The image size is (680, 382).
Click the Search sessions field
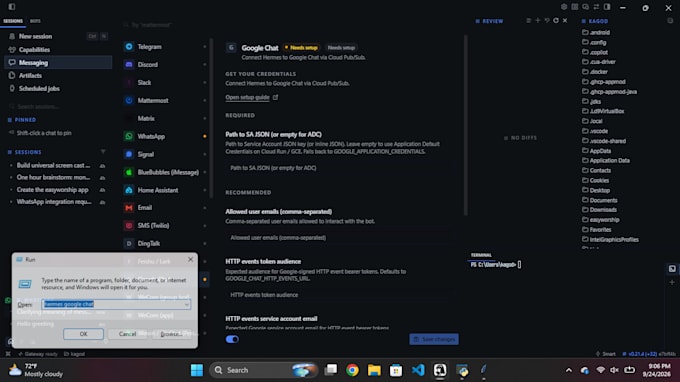pos(57,106)
